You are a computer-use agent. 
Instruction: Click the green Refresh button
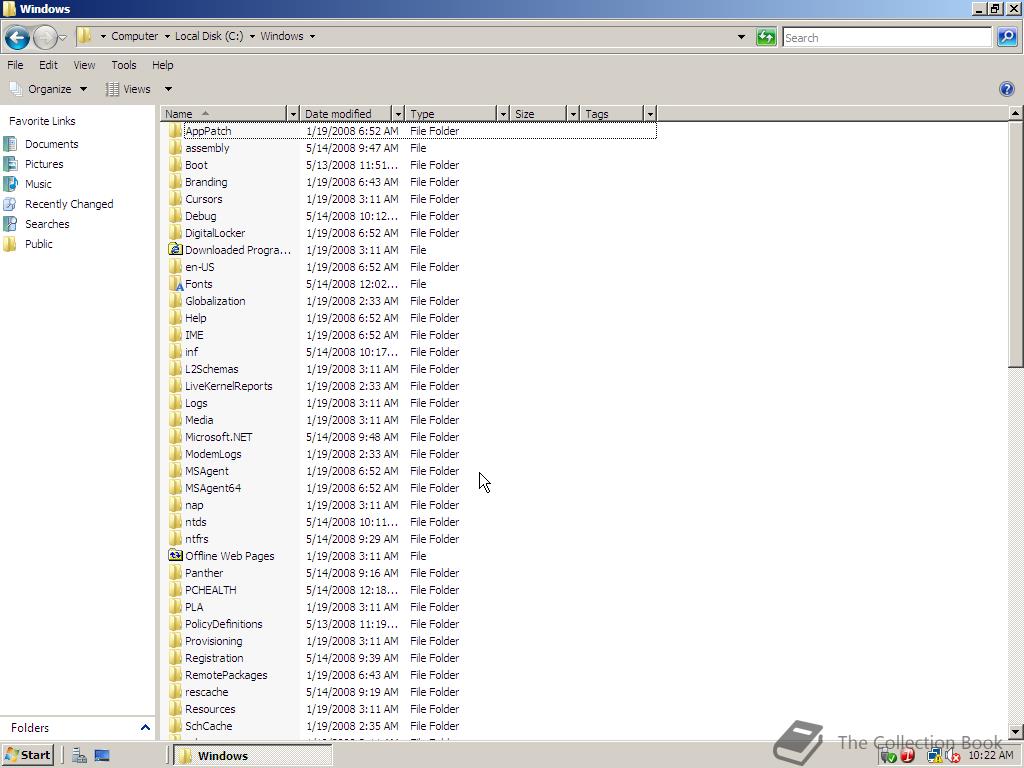tap(765, 37)
